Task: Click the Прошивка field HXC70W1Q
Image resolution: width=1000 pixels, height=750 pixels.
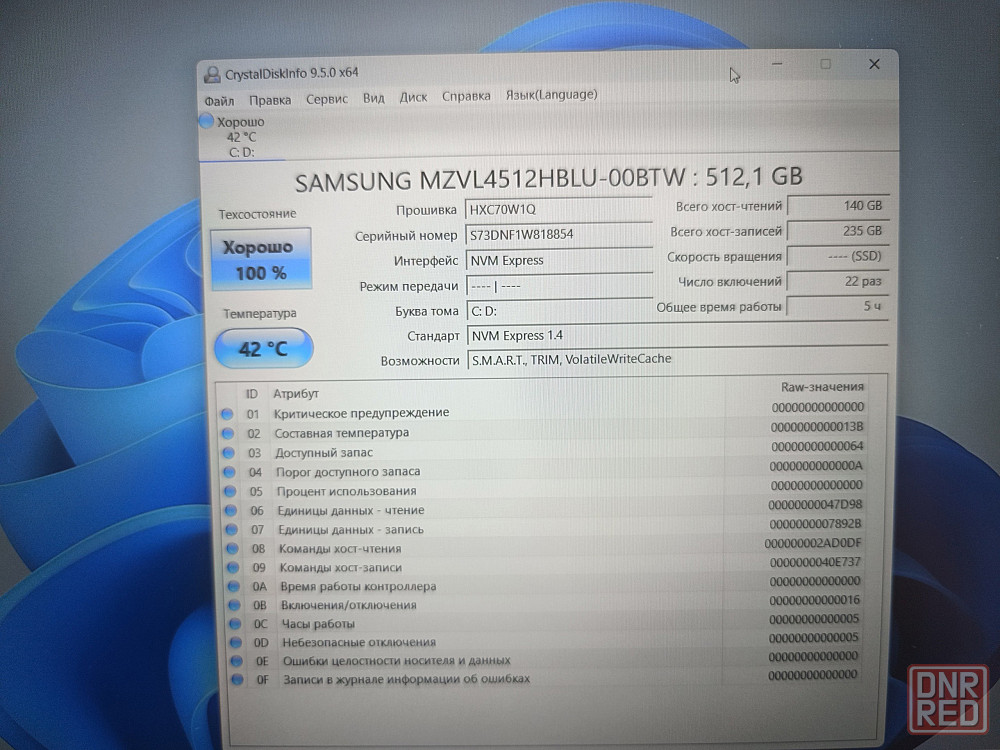Action: 559,209
